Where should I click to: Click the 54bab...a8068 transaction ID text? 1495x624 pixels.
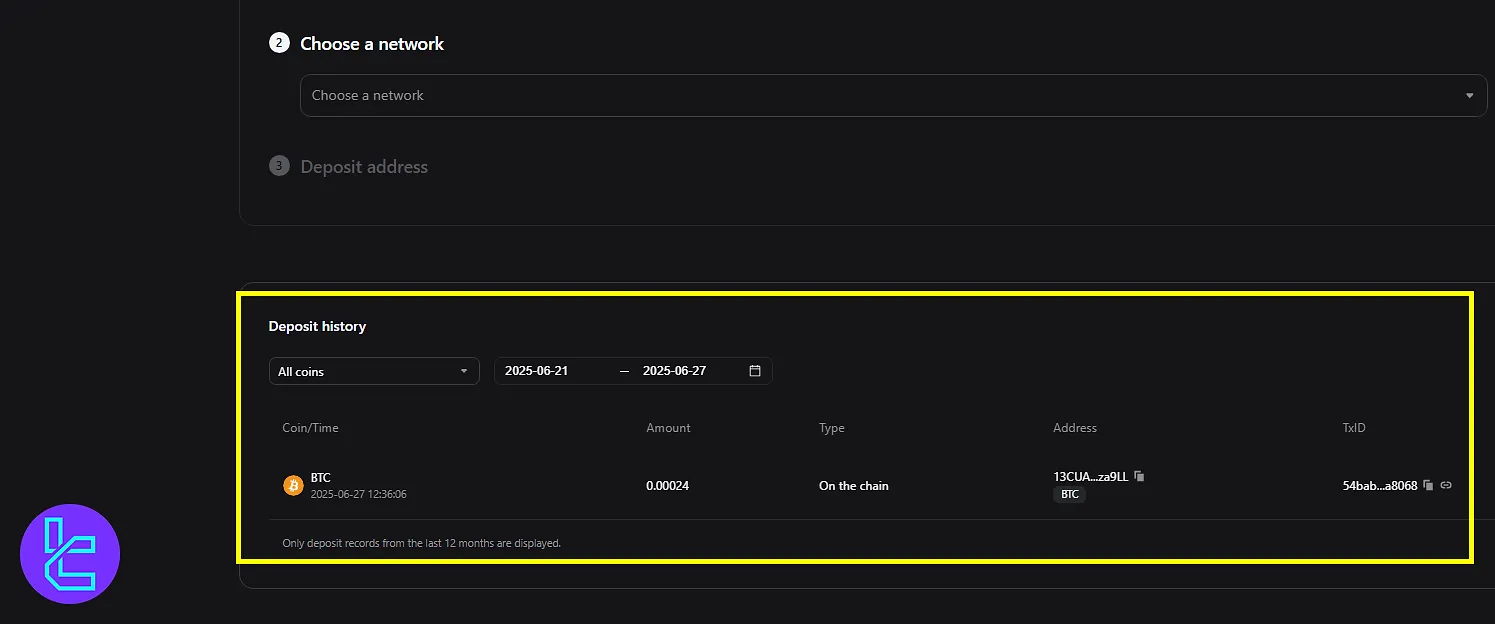point(1380,486)
